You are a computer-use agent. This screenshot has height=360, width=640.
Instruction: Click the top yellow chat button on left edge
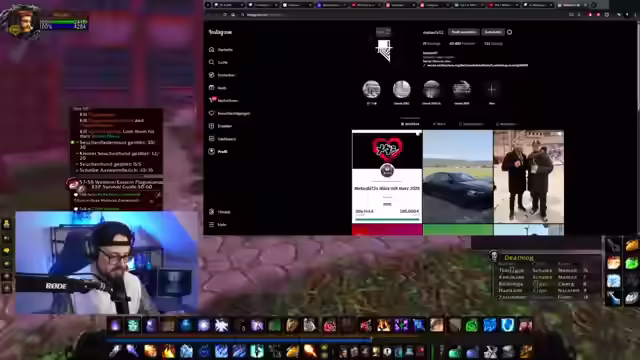pyautogui.click(x=7, y=224)
